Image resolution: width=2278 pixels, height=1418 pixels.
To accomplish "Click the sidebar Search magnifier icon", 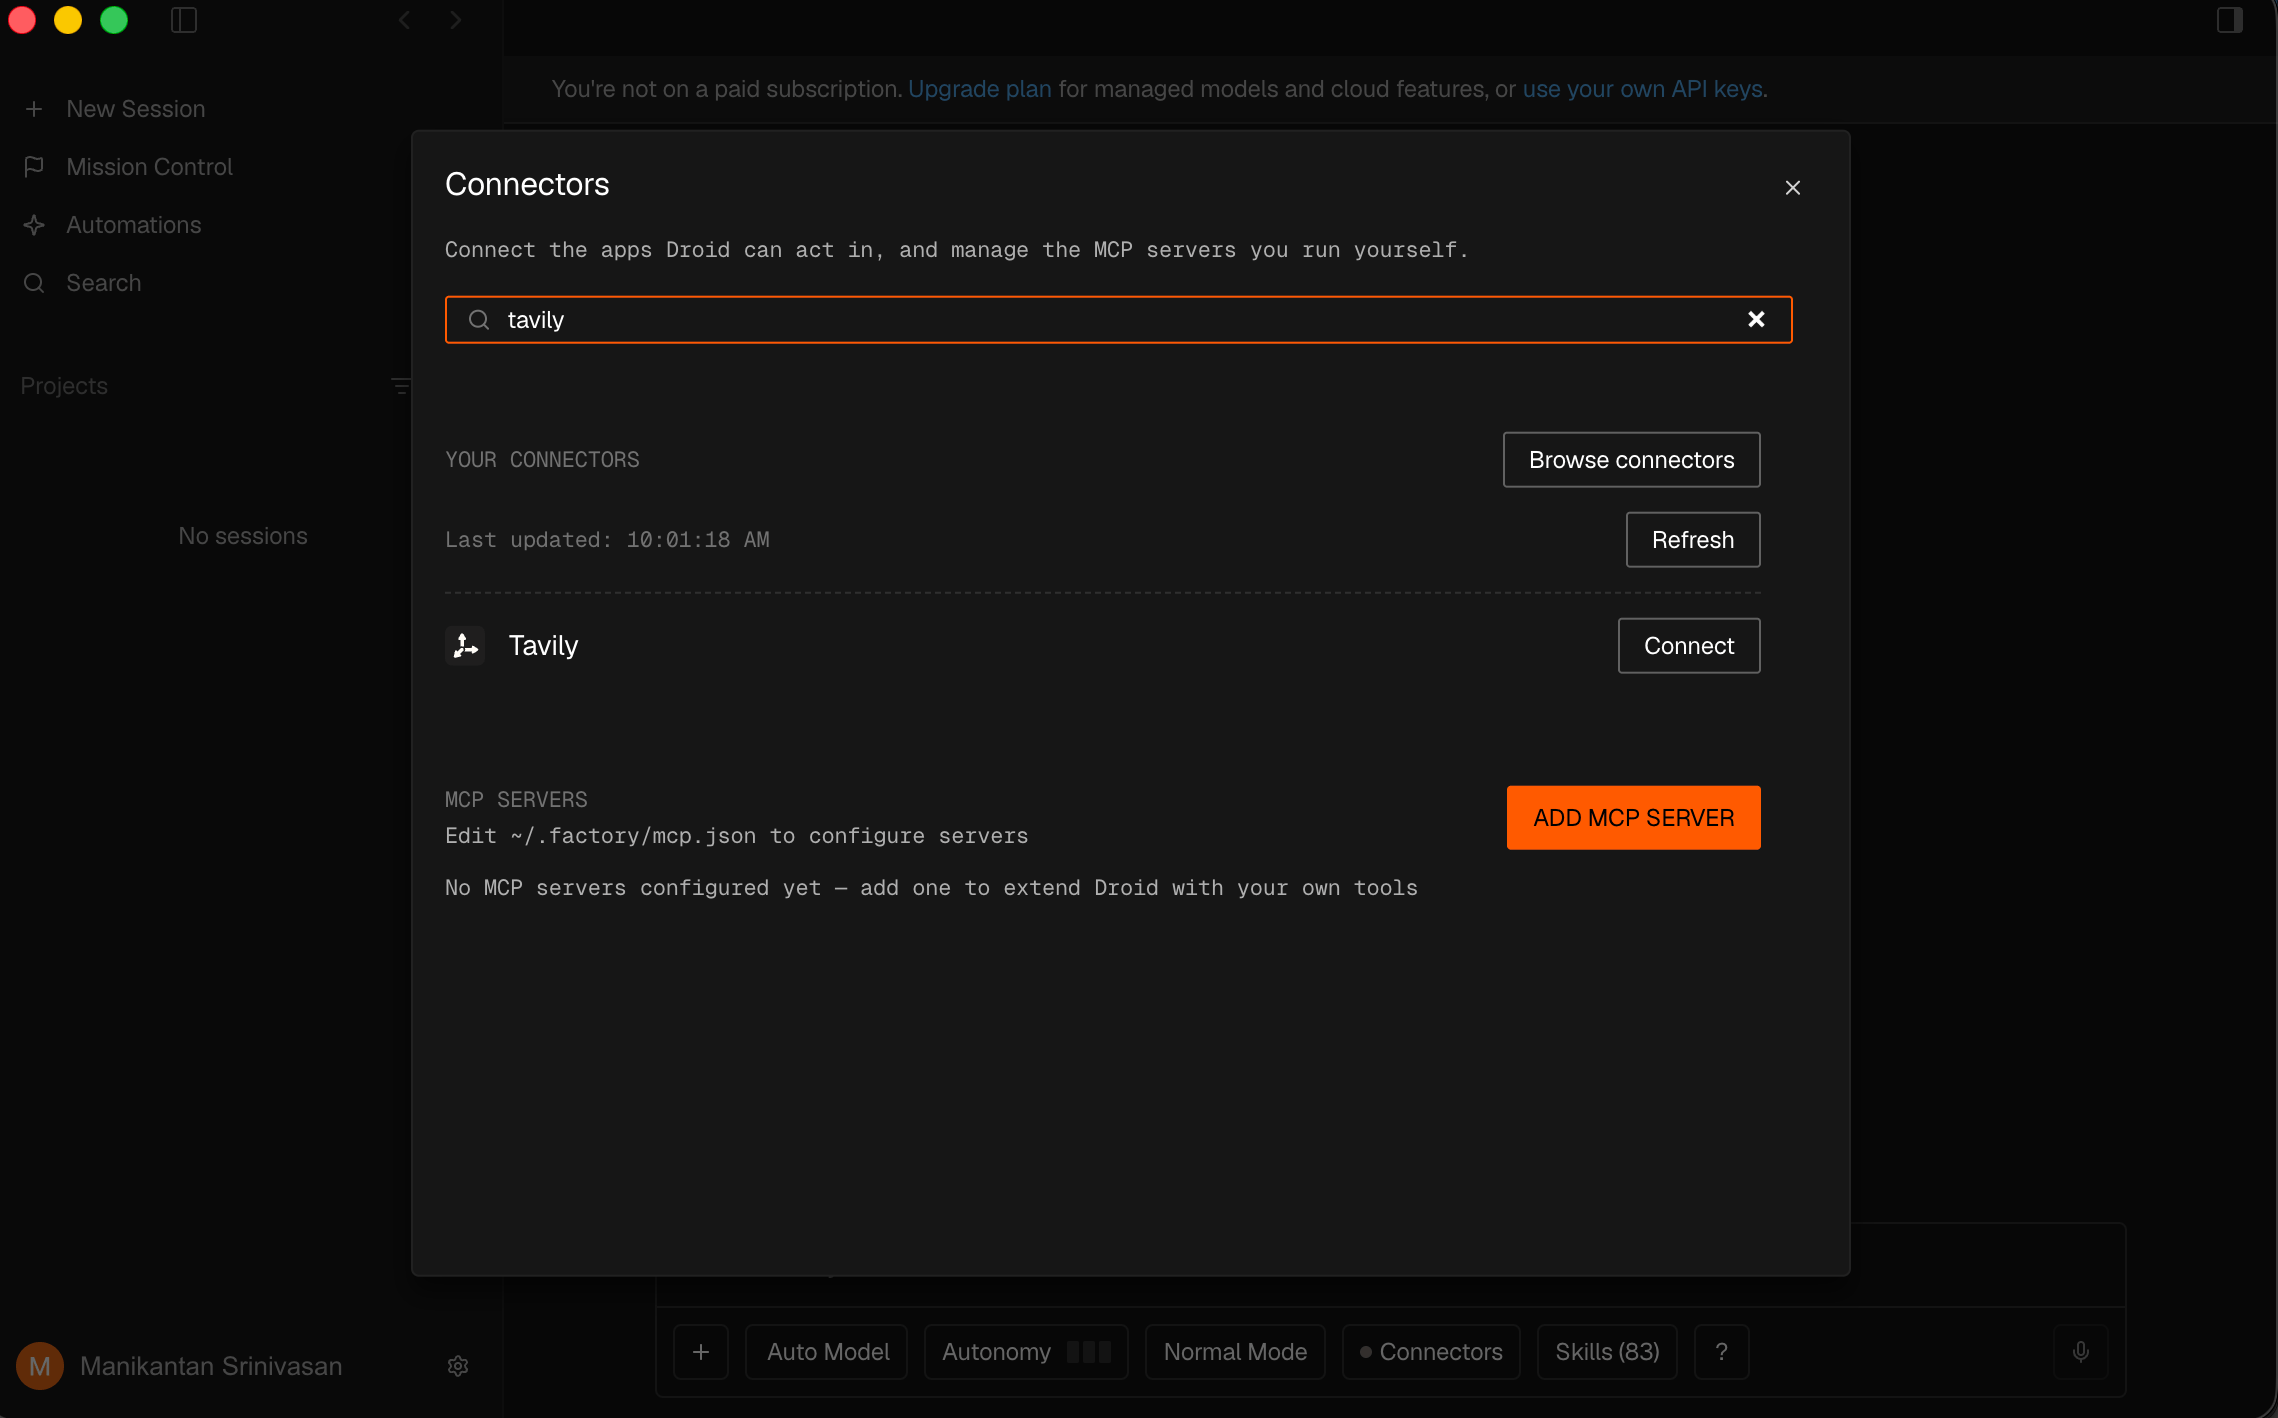I will click(34, 282).
